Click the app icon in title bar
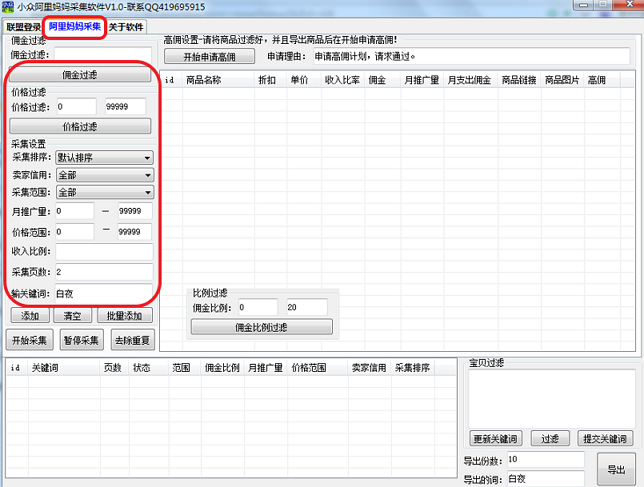This screenshot has height=487, width=644. 8,7
